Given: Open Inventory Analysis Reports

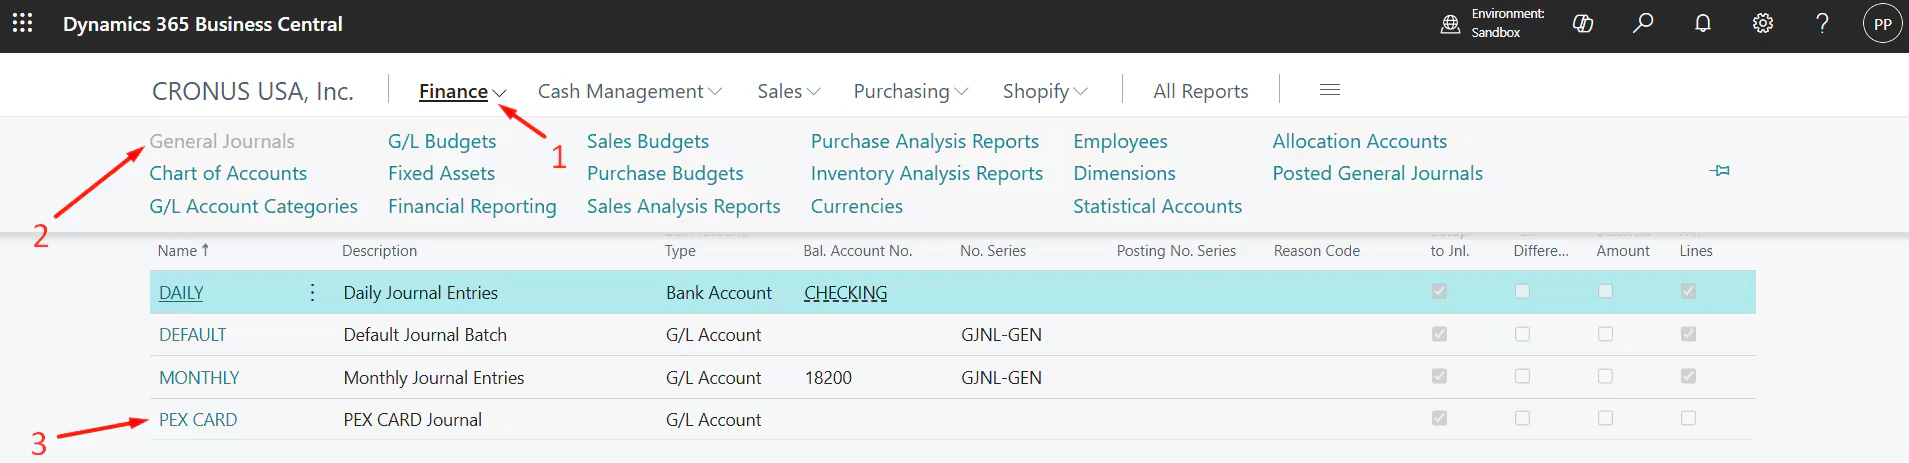Looking at the screenshot, I should (927, 173).
